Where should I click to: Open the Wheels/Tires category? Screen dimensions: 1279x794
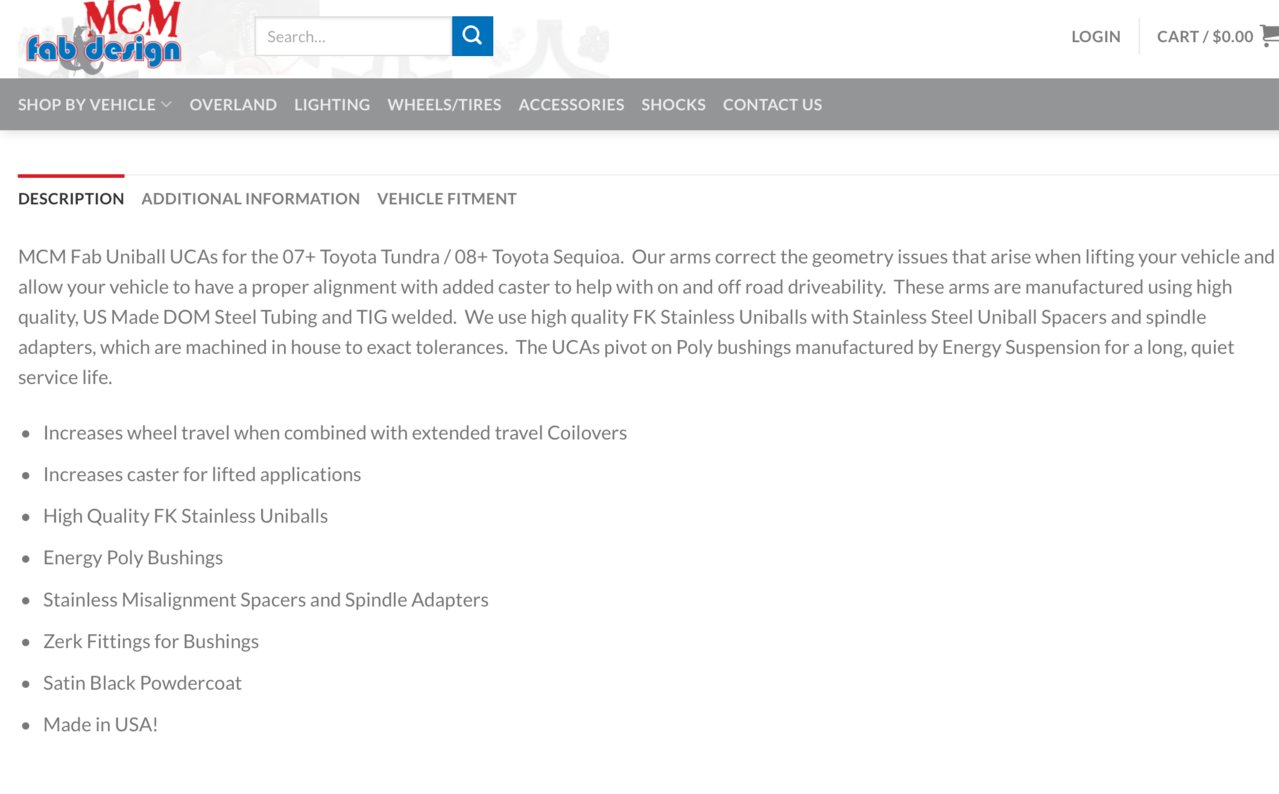click(444, 104)
